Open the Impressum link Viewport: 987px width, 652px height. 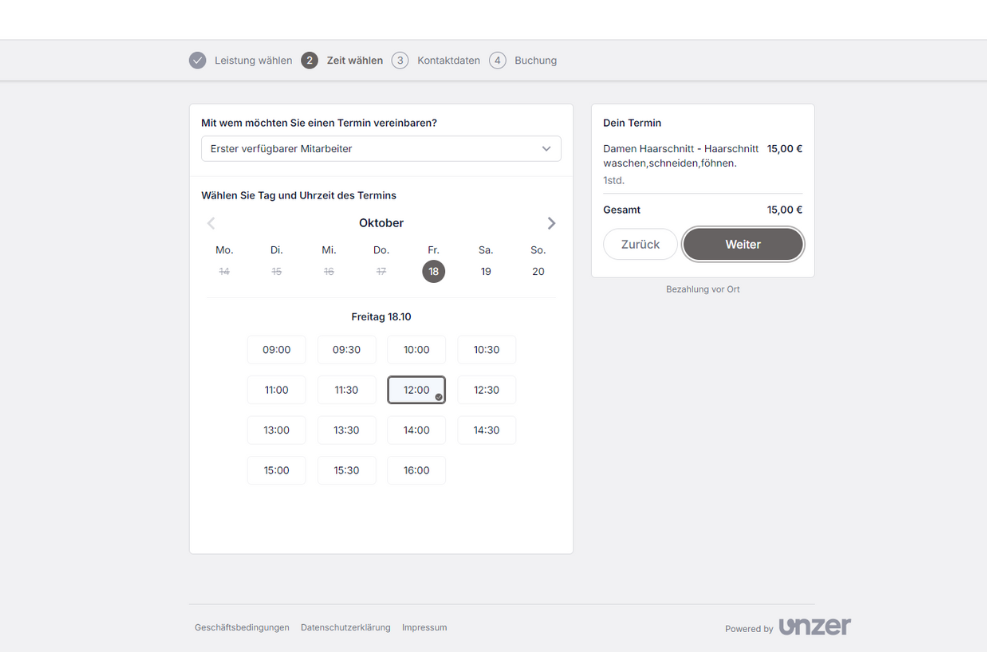click(424, 628)
